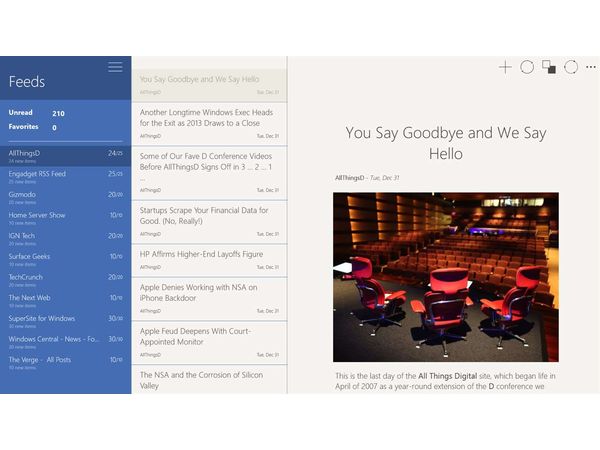This screenshot has height=450, width=600.
Task: Open 'Apple Denies Working with NSA' article
Action: click(x=209, y=299)
